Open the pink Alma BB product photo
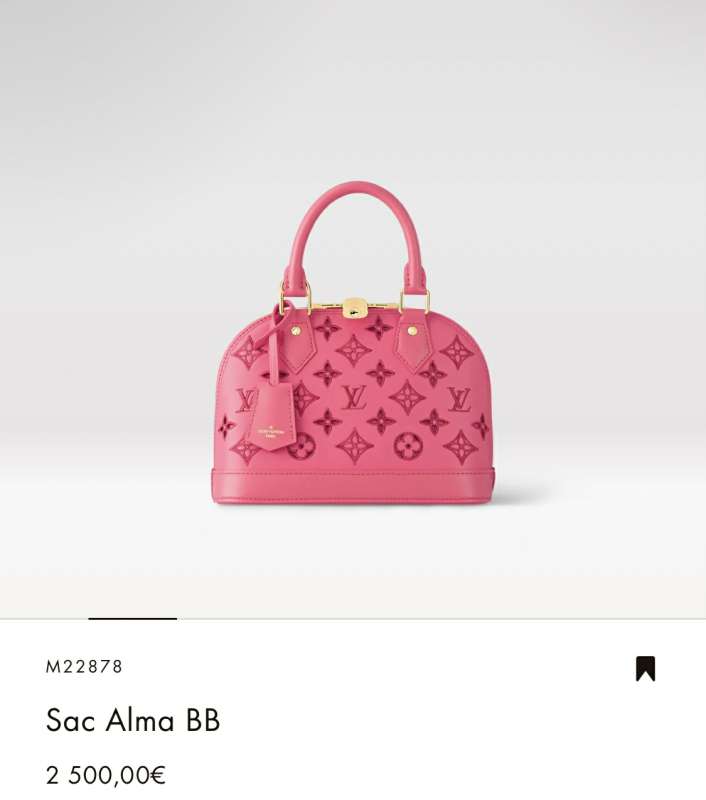 (x=353, y=343)
